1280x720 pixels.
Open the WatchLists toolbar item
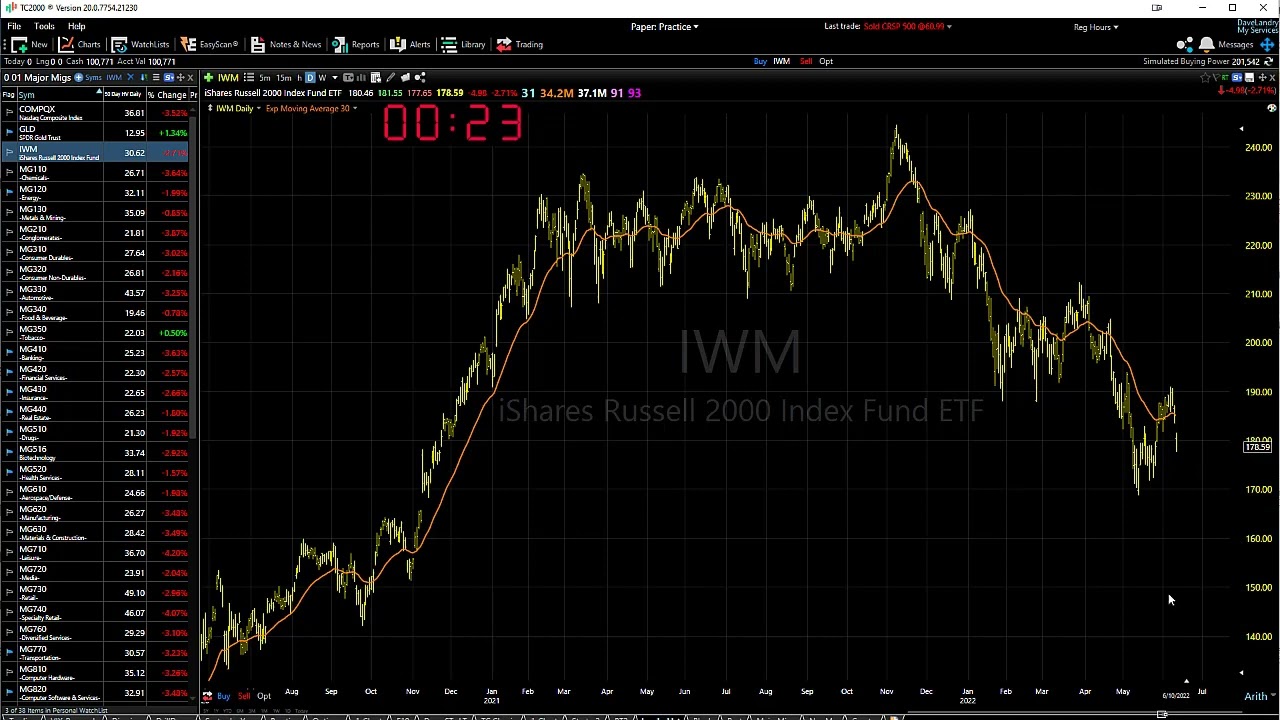click(140, 44)
